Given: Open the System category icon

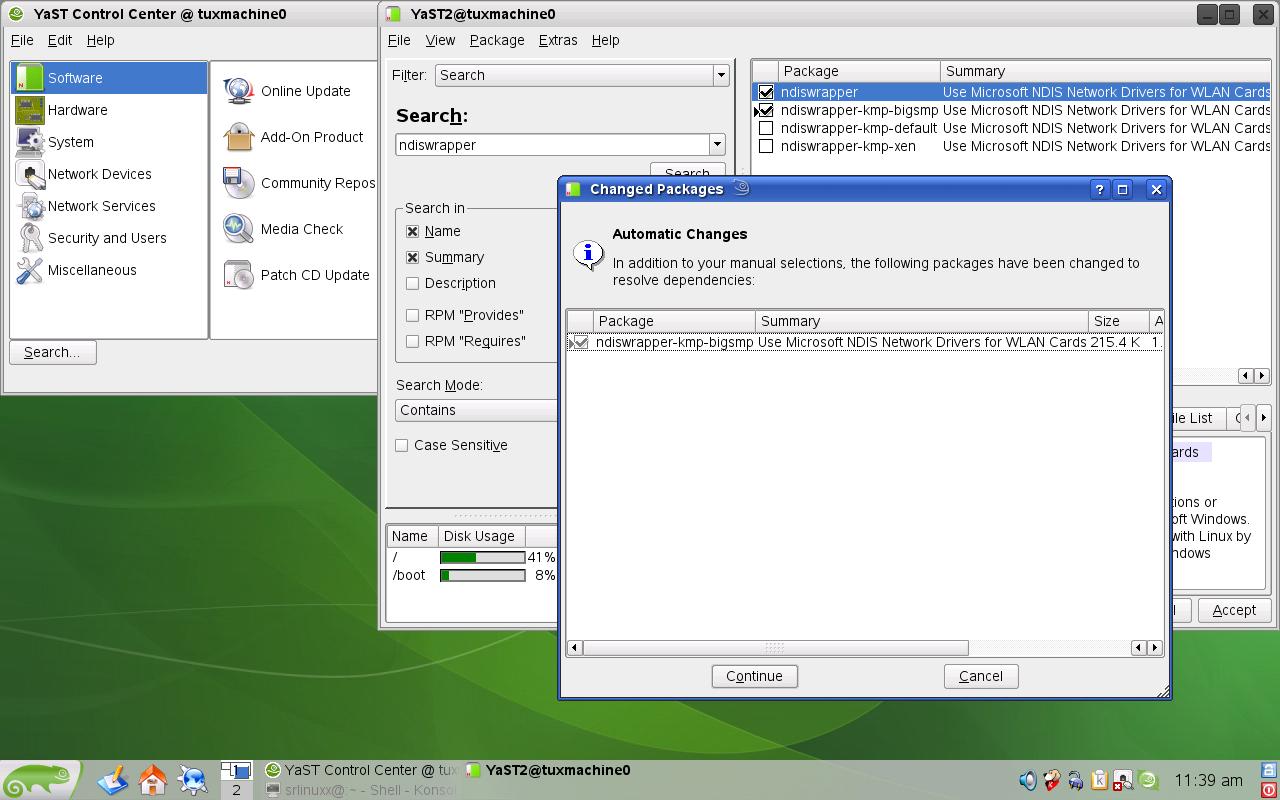Looking at the screenshot, I should pyautogui.click(x=30, y=142).
